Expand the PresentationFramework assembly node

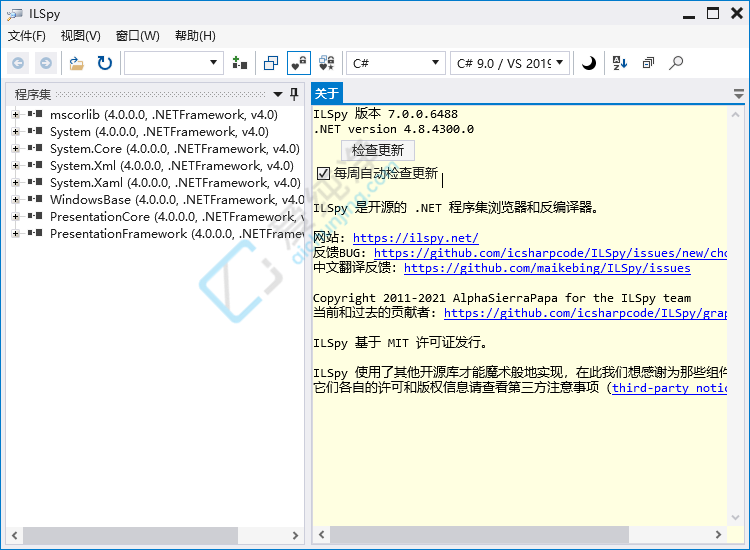(x=16, y=234)
